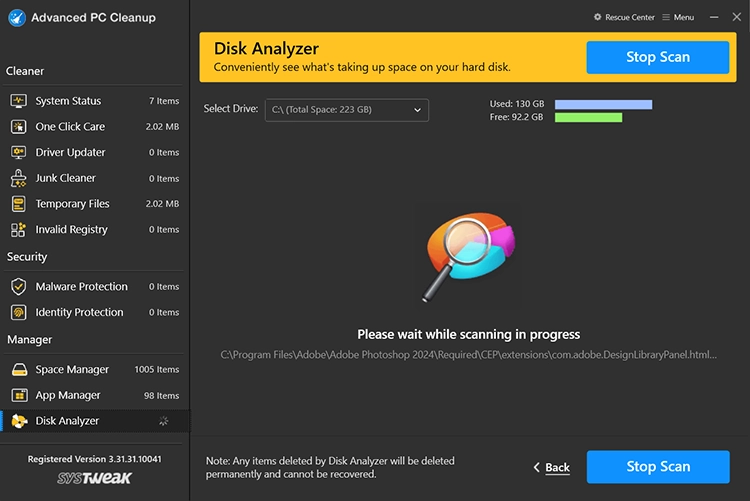Select the Temporary Files icon
750x501 pixels.
point(18,204)
